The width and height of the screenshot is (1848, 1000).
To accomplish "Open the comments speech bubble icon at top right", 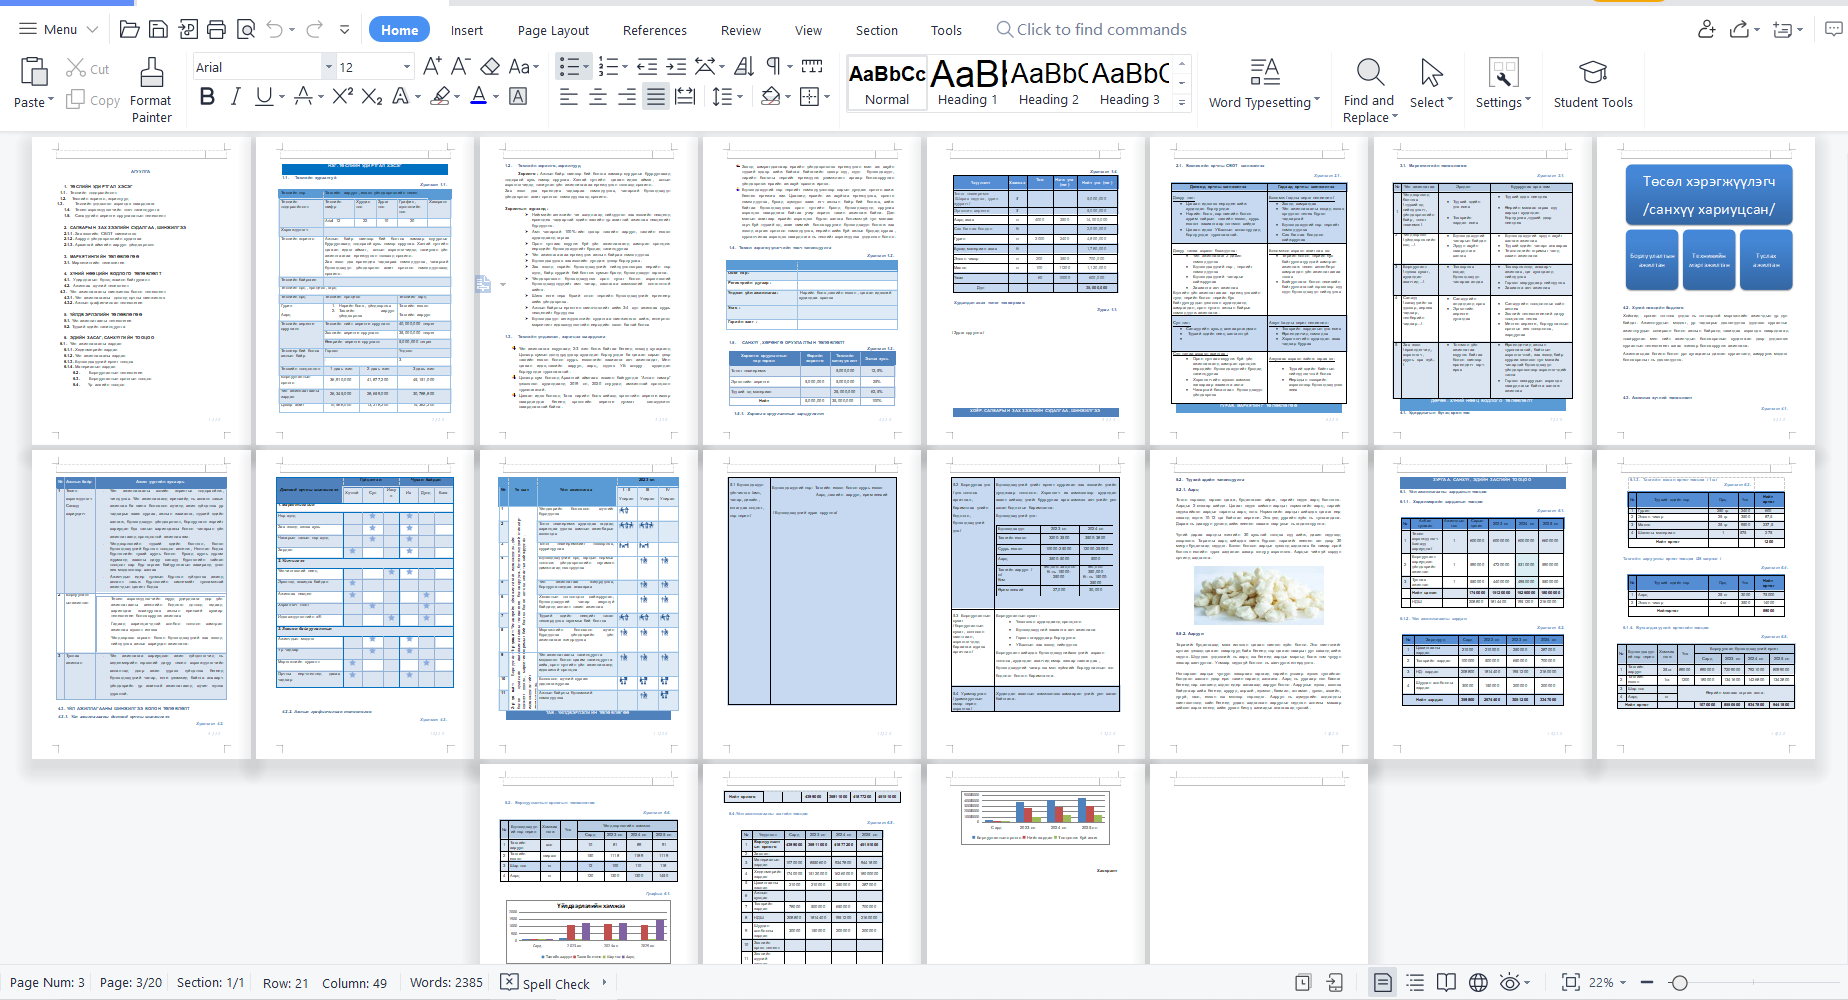I will (x=1833, y=29).
